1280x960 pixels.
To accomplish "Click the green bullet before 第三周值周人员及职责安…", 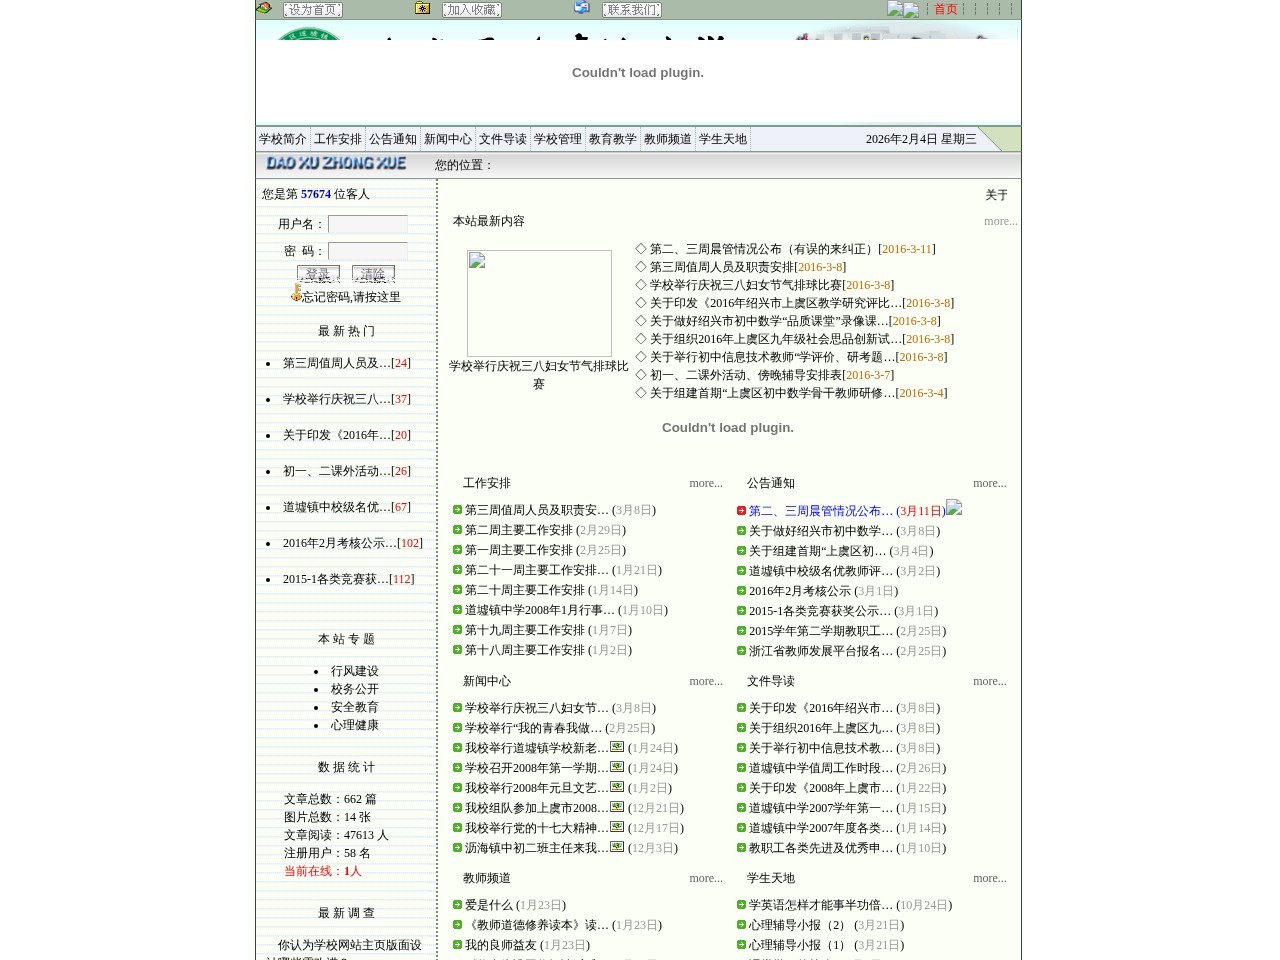I will click(x=457, y=510).
